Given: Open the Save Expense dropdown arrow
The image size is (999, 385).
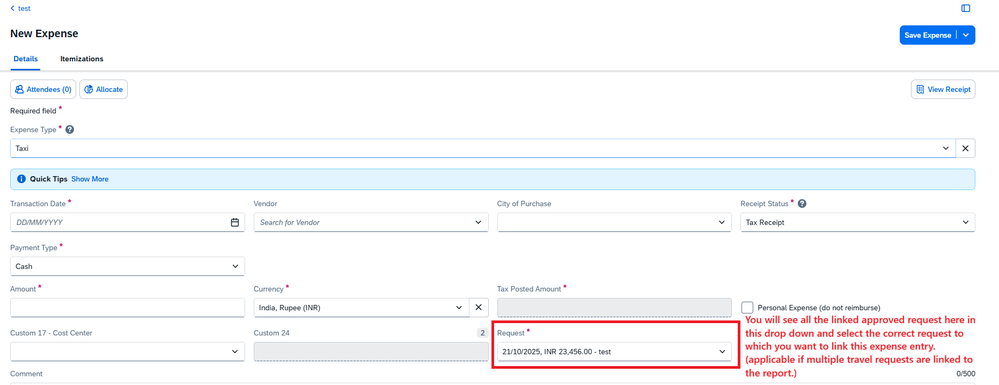Looking at the screenshot, I should (967, 35).
